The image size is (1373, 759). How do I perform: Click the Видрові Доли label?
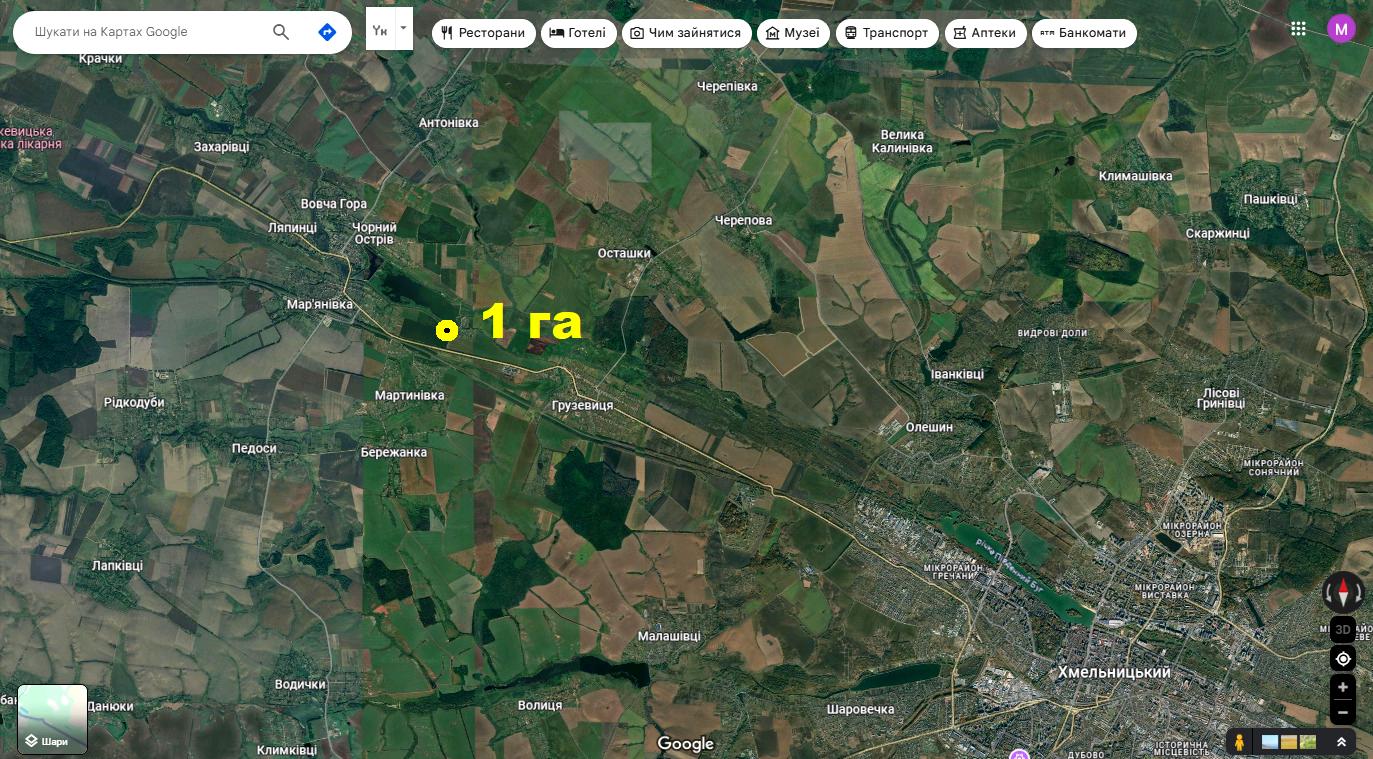click(x=1052, y=333)
